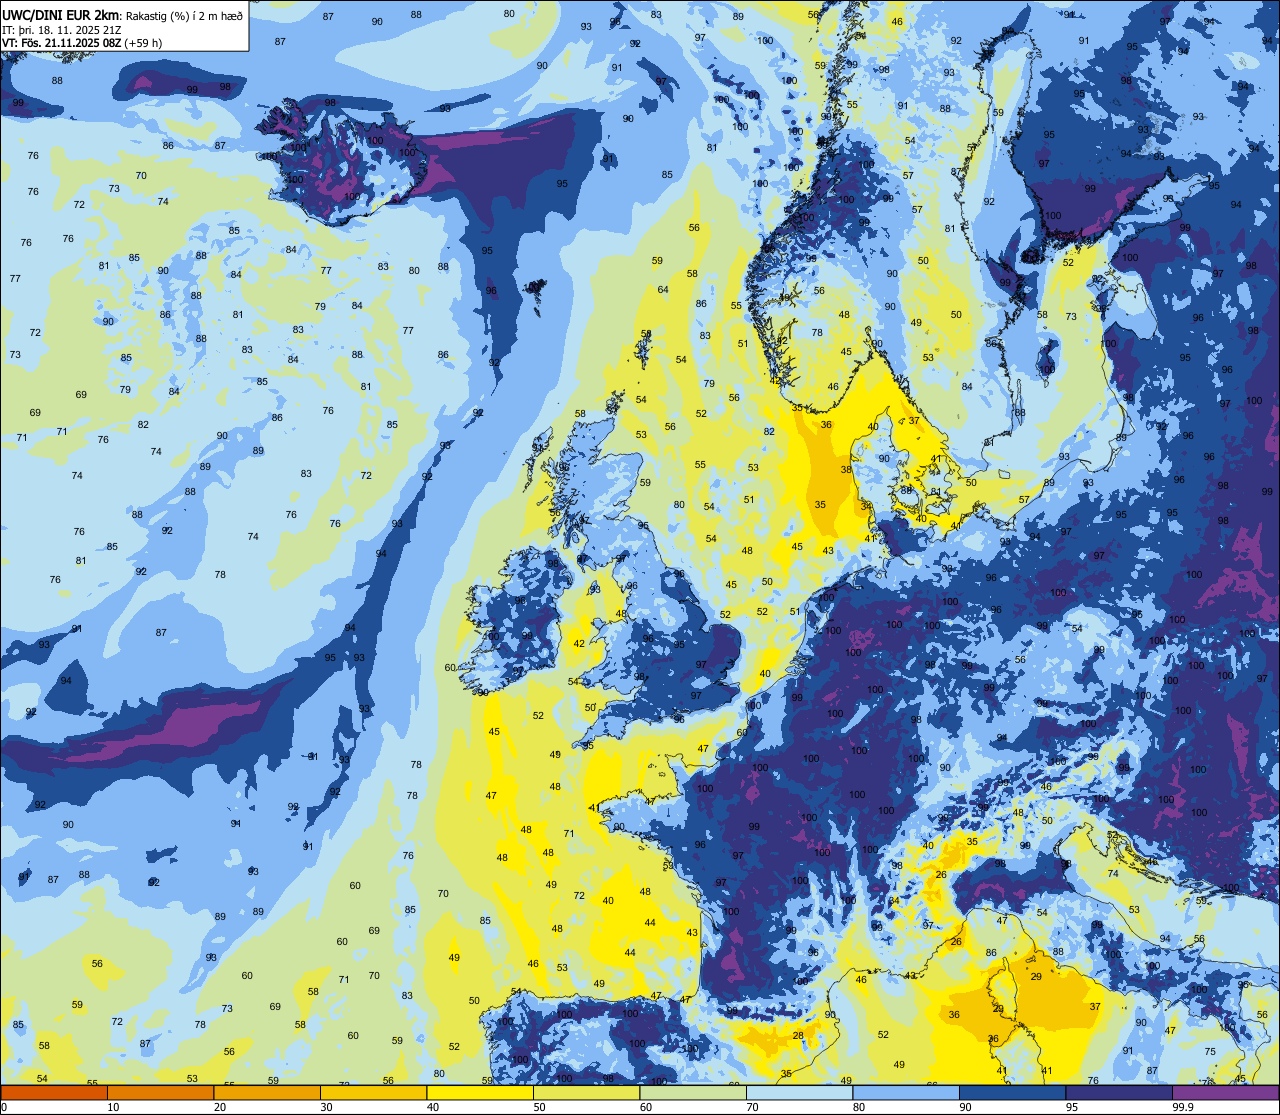The height and width of the screenshot is (1115, 1280).
Task: Click the pale blue 70–80 legend swatch
Action: 799,1093
